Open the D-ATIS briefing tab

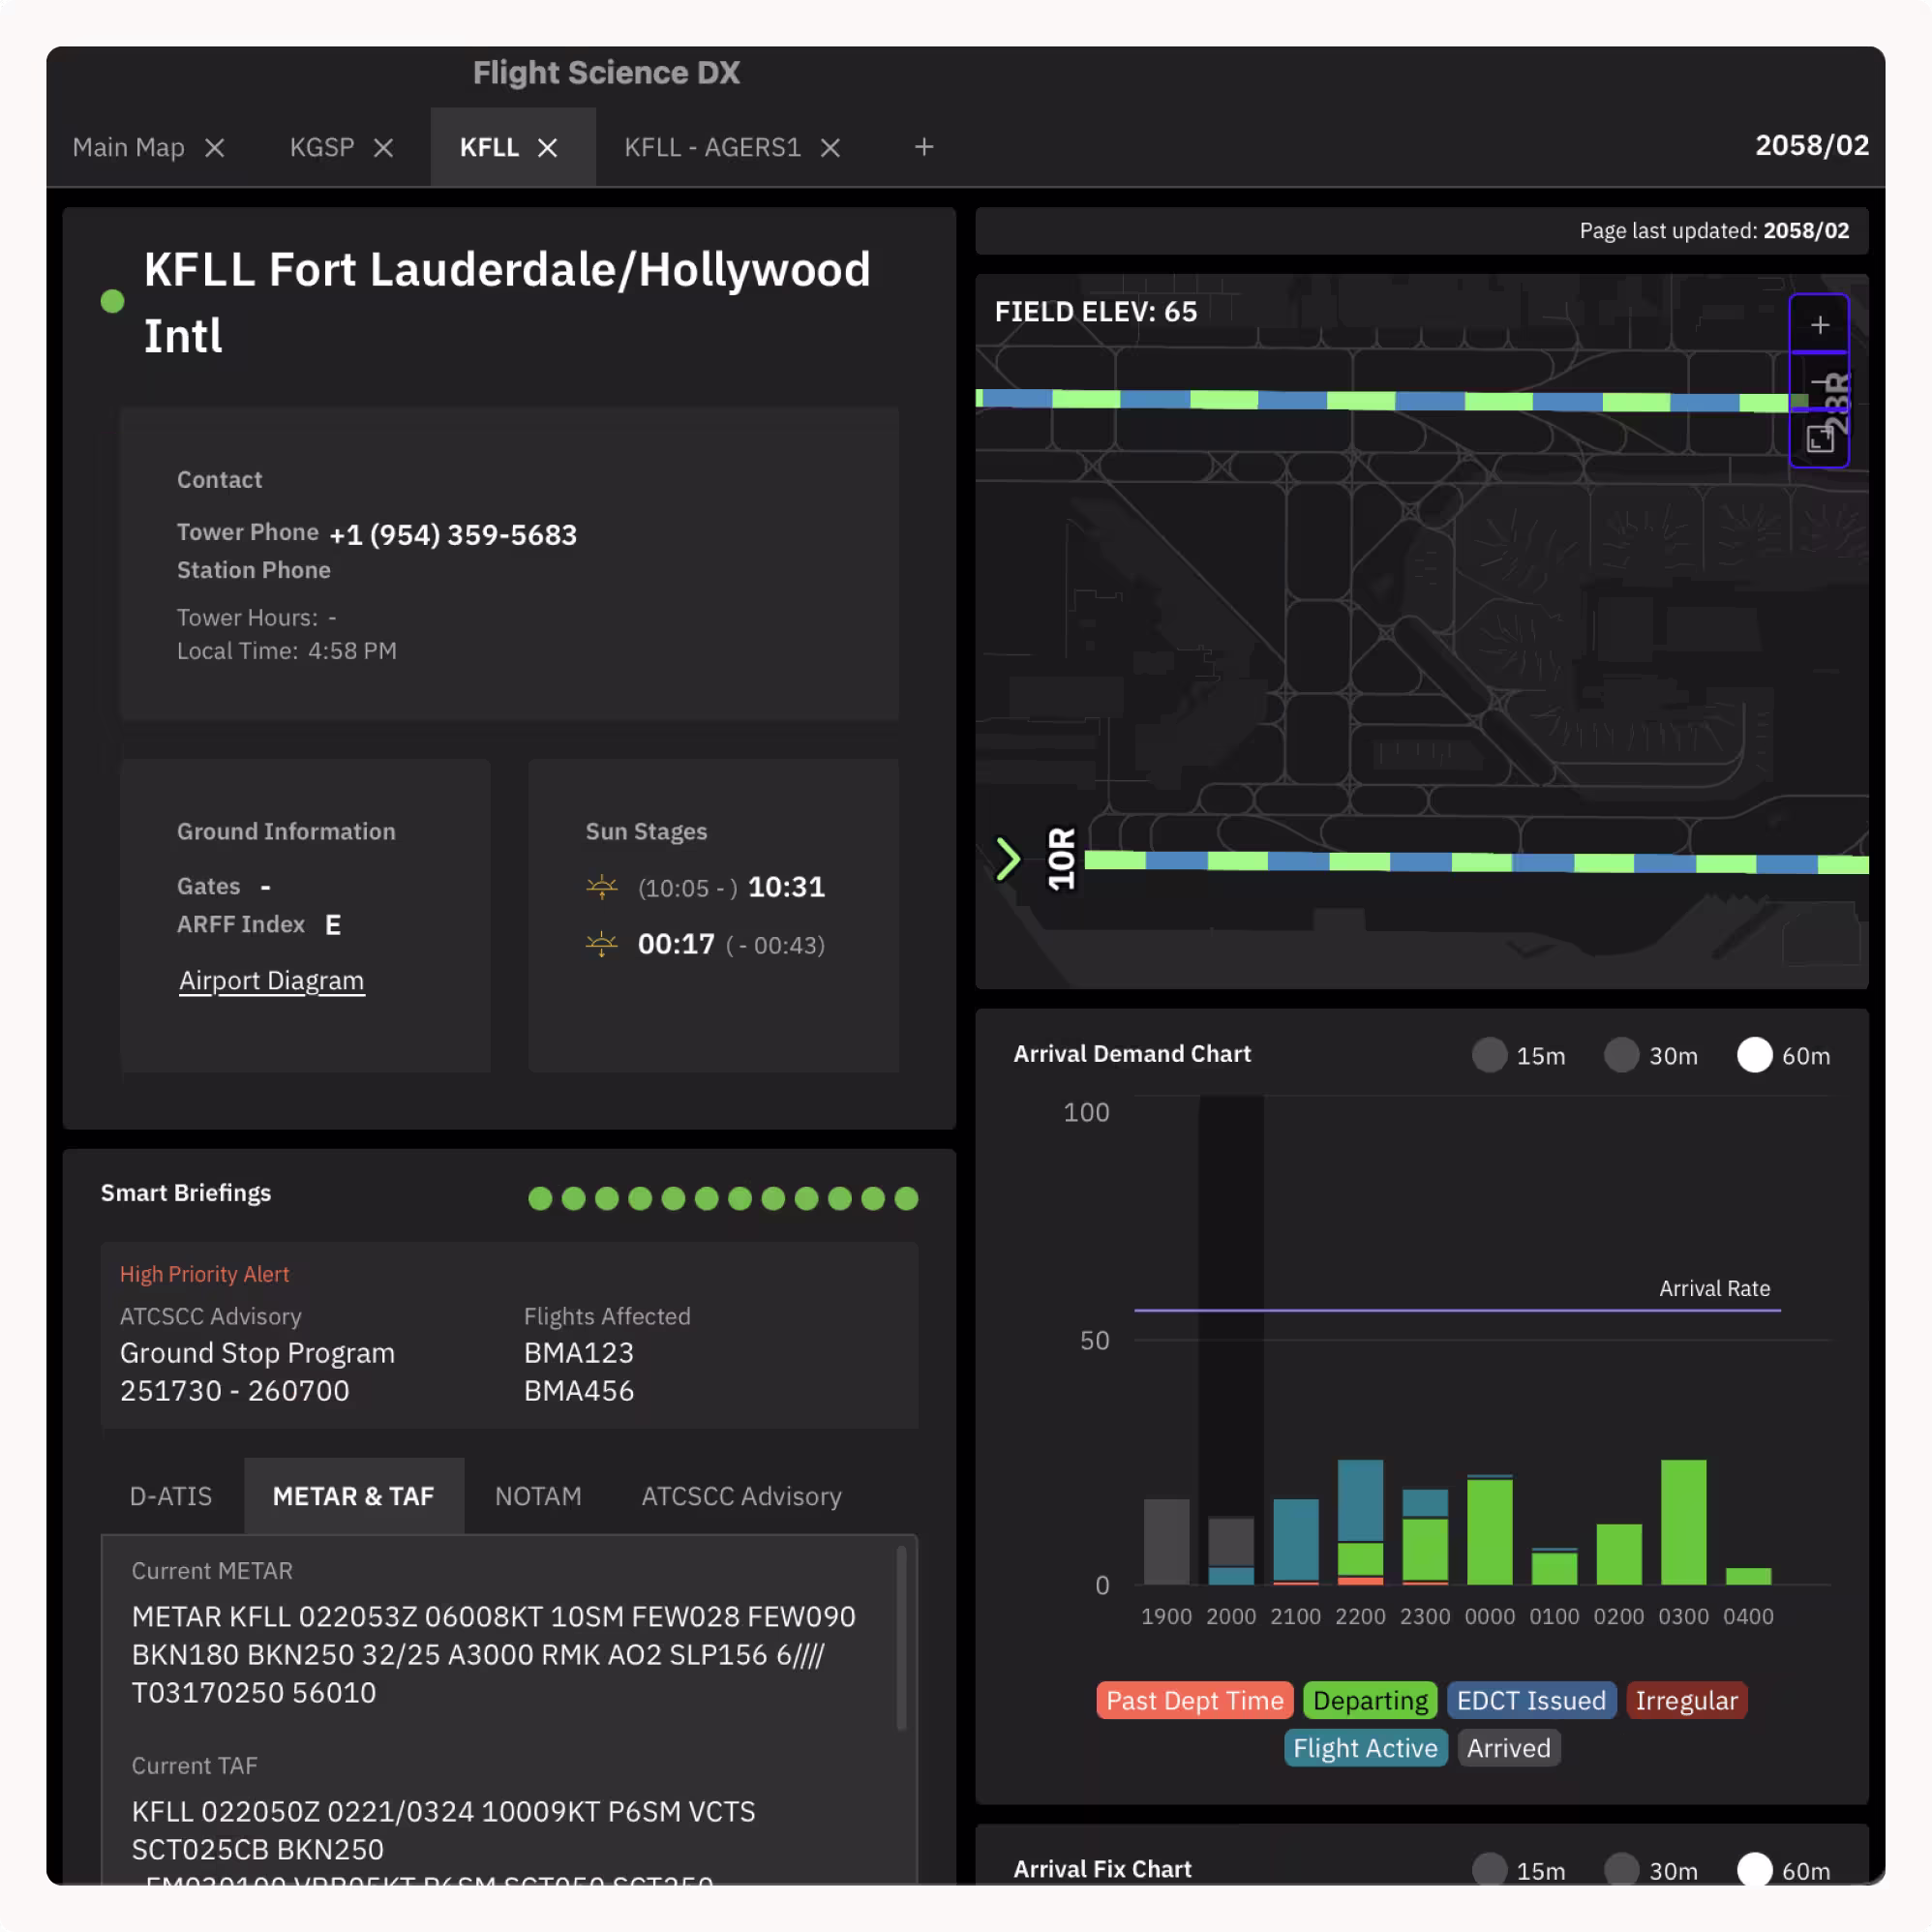[x=171, y=1496]
